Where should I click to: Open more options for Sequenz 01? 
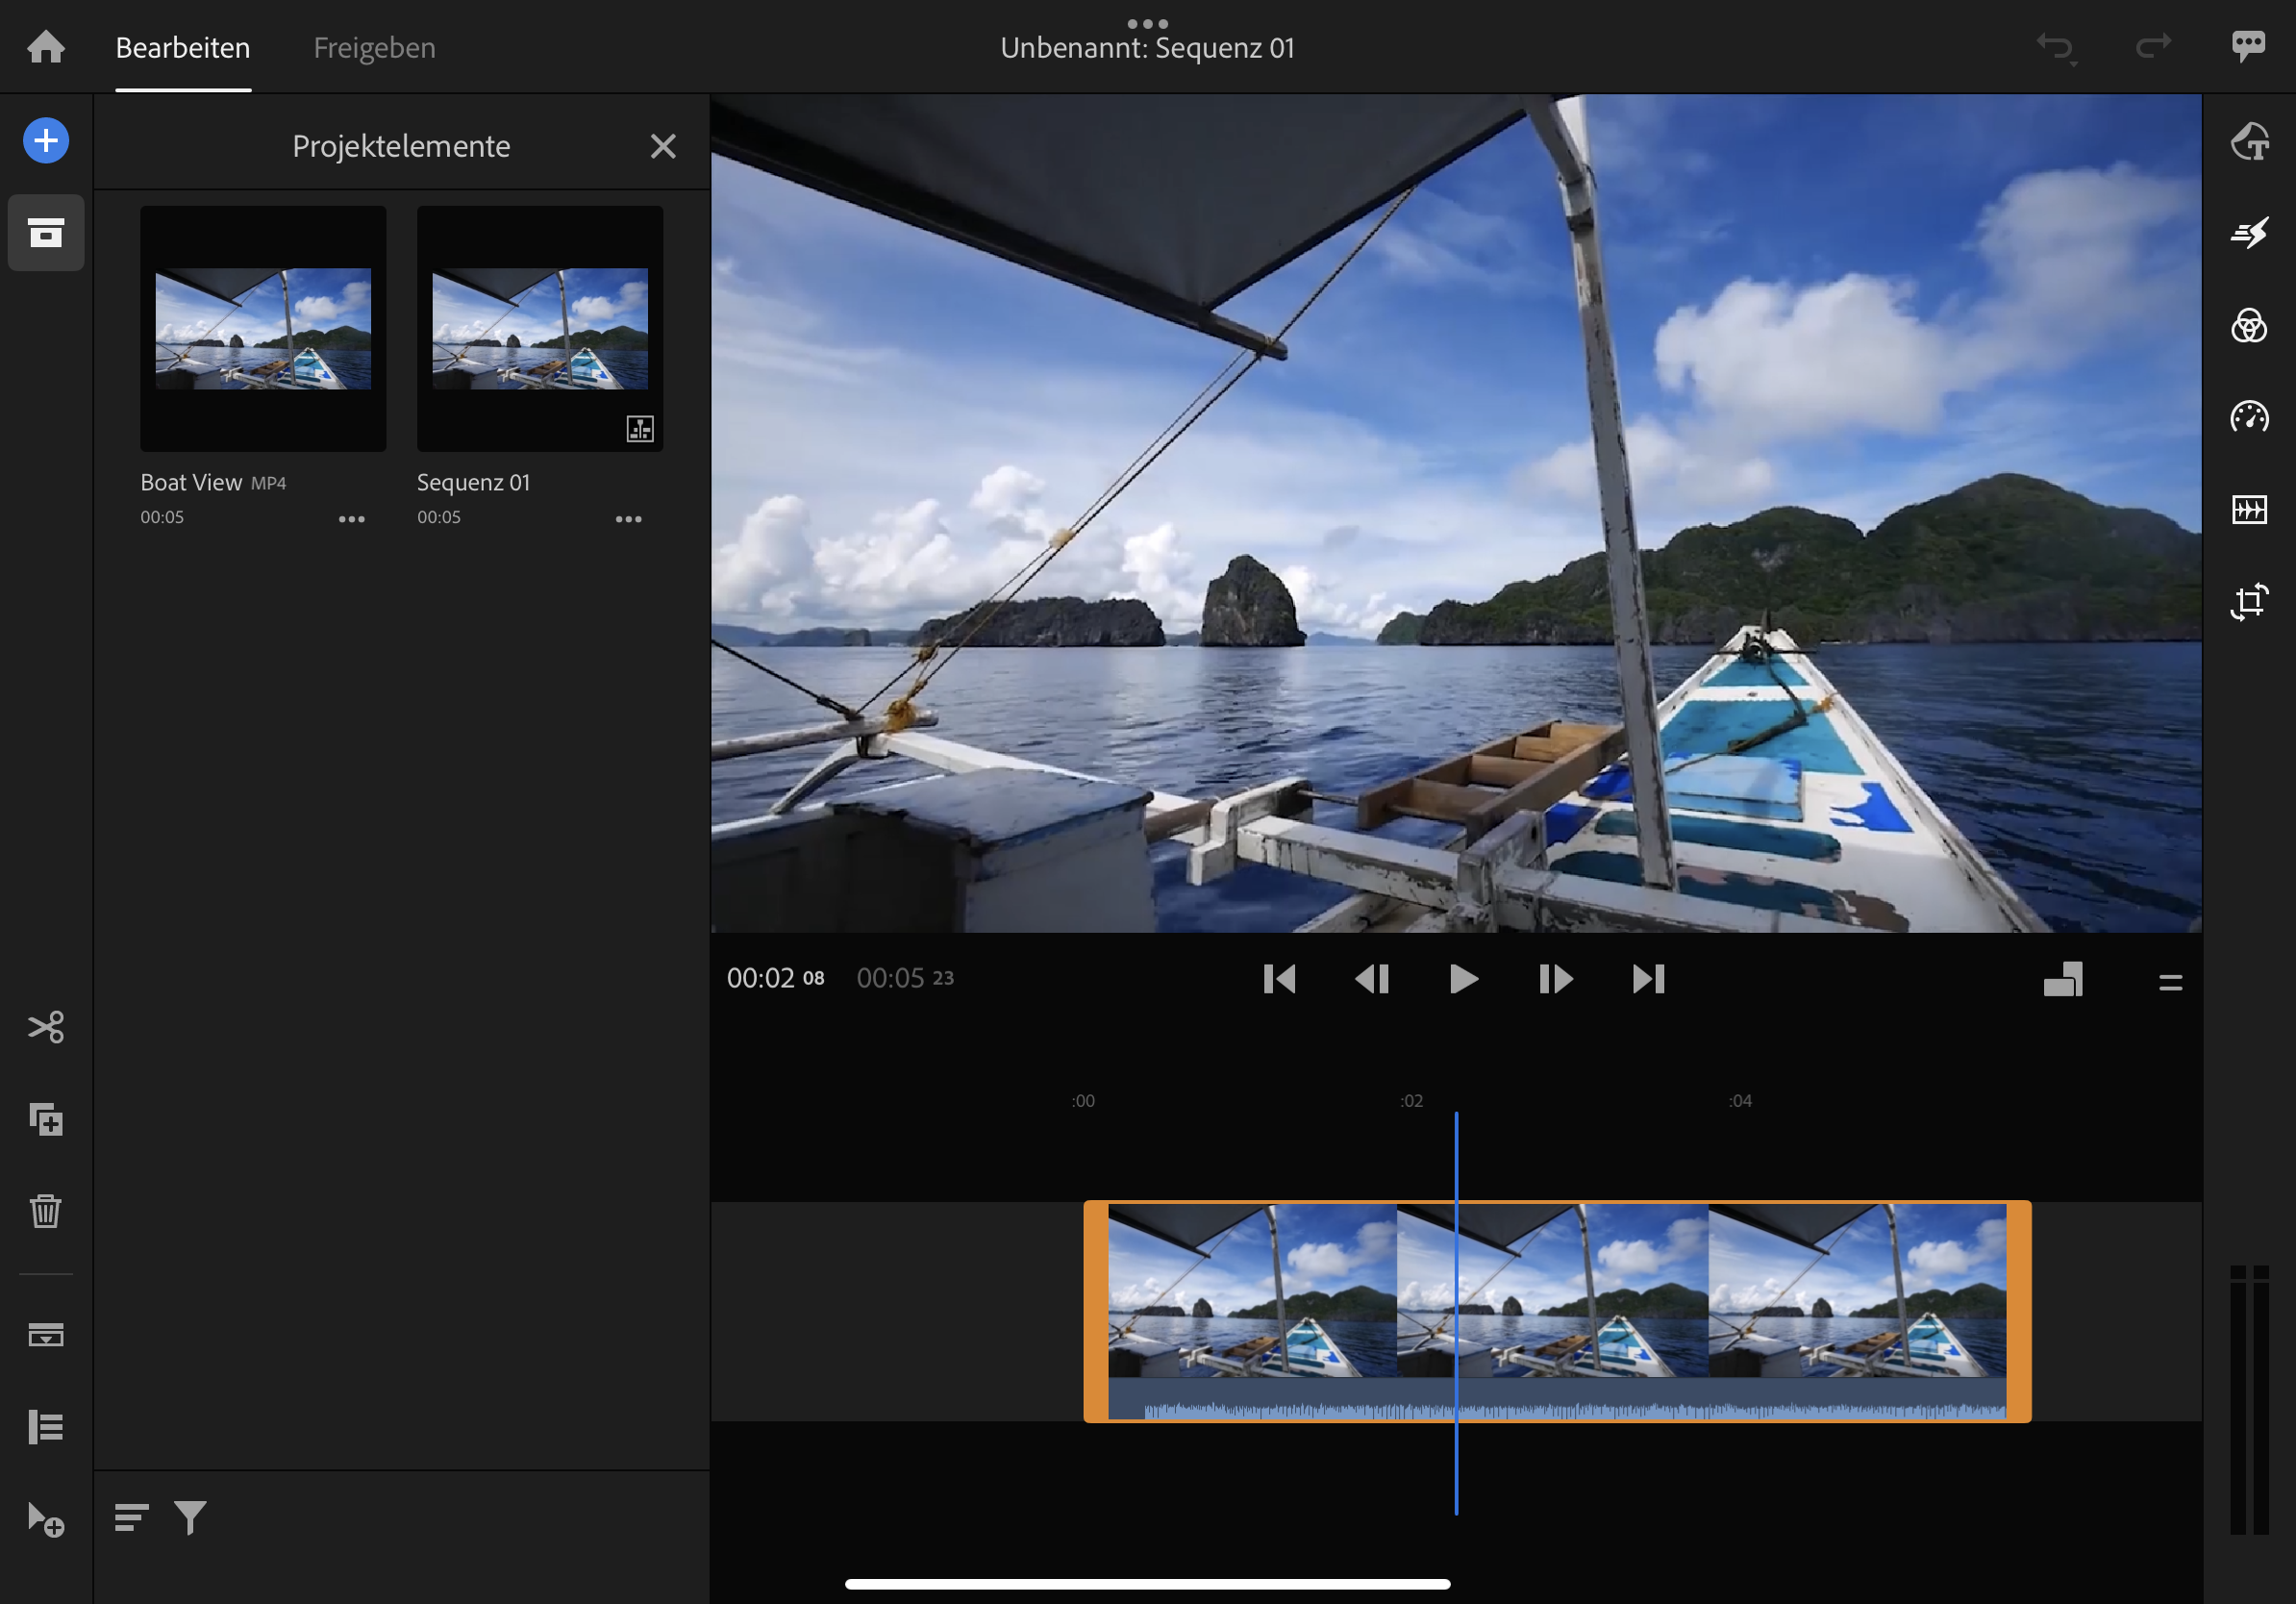(x=628, y=519)
